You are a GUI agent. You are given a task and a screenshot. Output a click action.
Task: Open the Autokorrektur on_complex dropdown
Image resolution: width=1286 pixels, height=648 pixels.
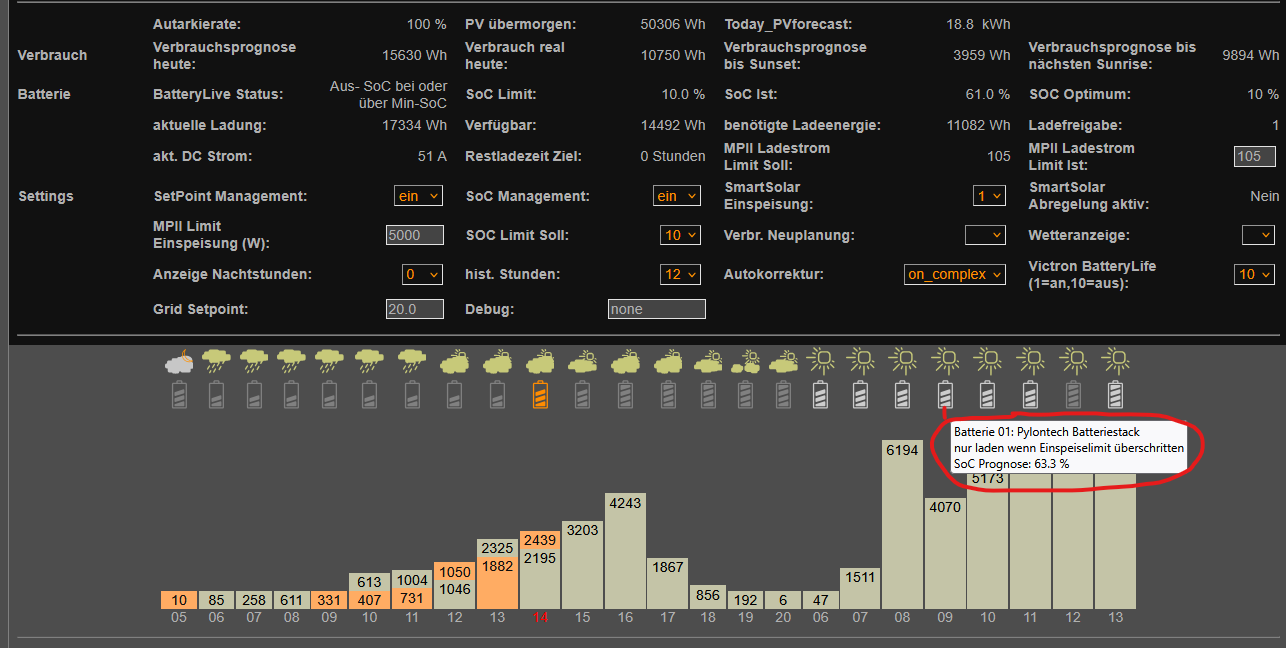click(x=954, y=274)
